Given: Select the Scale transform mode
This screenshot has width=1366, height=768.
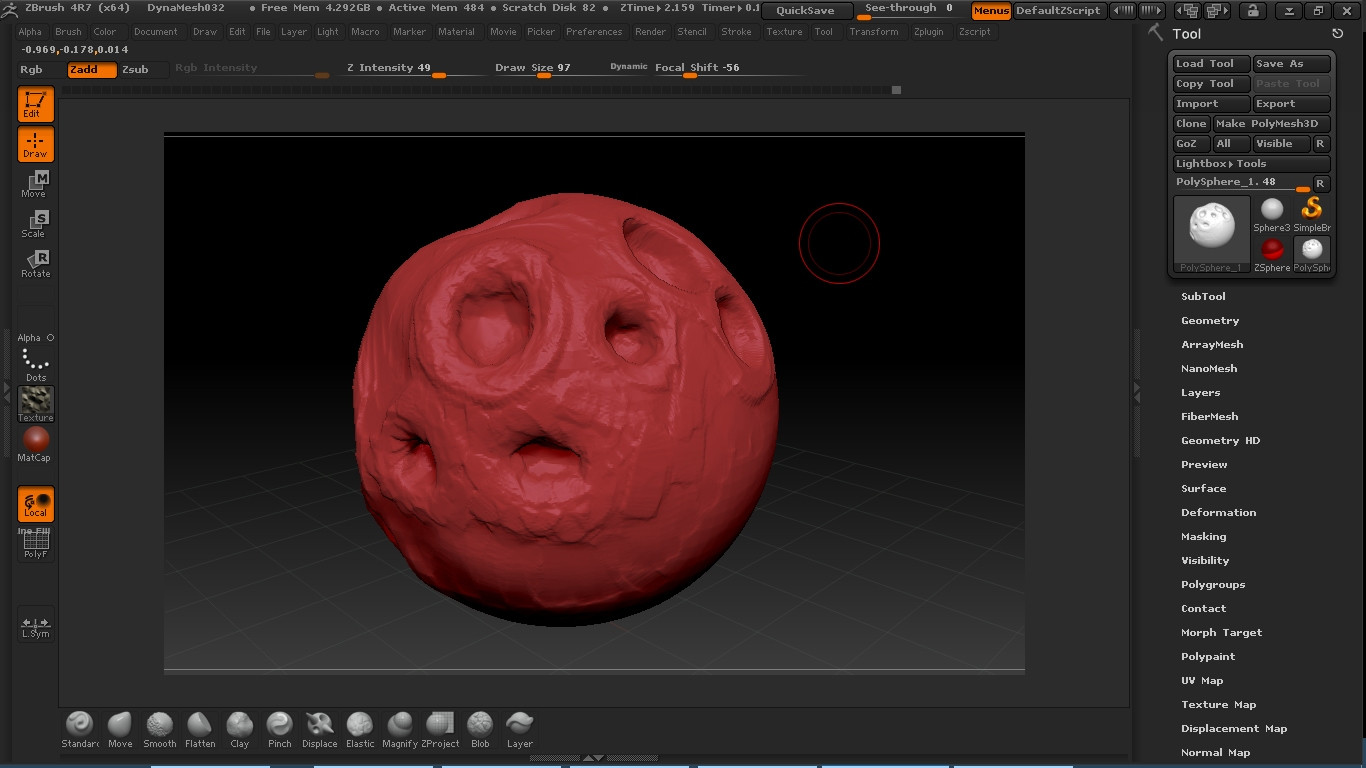Looking at the screenshot, I should (36, 224).
